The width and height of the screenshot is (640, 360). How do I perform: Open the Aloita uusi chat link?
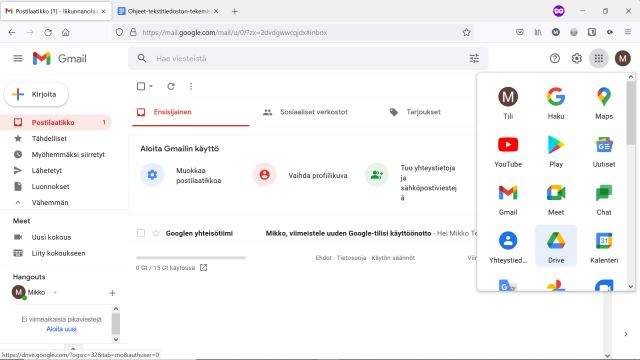pos(61,329)
